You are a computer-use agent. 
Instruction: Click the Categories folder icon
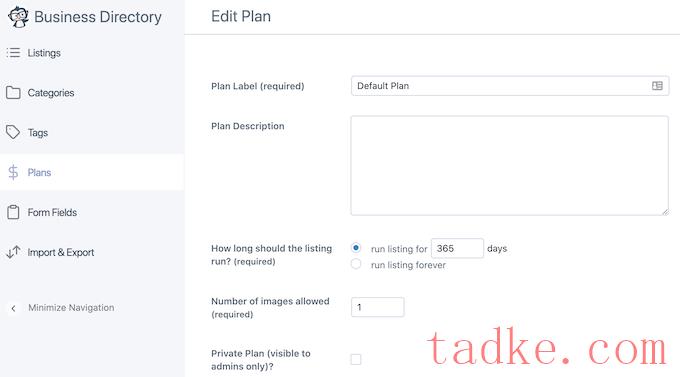click(x=13, y=92)
